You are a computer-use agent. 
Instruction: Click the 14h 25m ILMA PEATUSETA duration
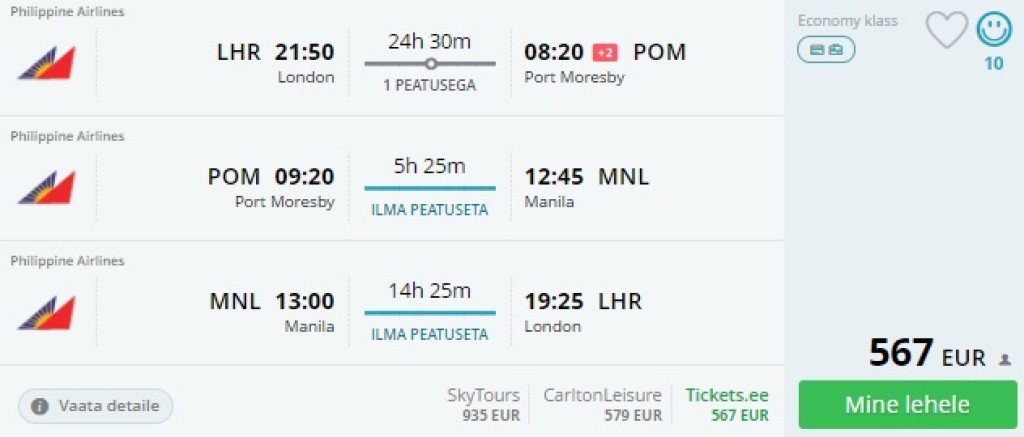pyautogui.click(x=430, y=312)
